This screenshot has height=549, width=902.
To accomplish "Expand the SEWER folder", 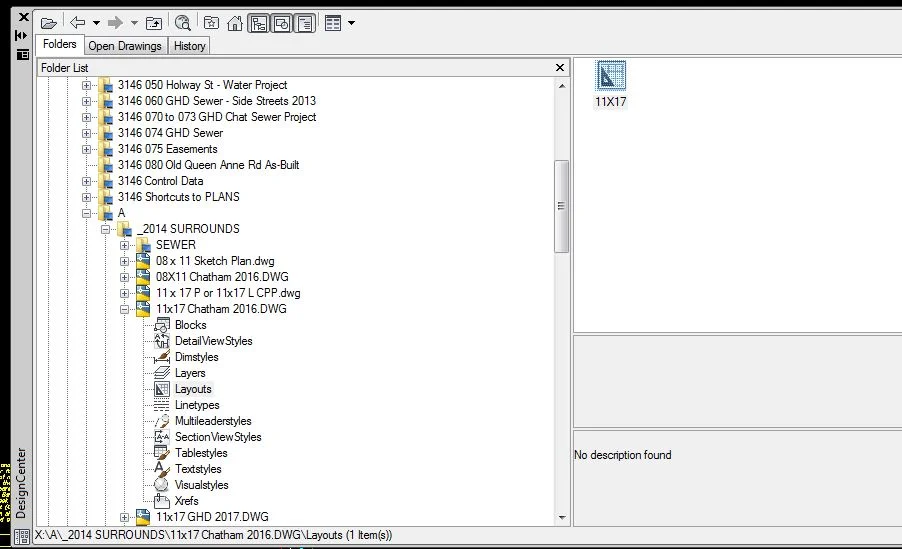I will point(124,245).
